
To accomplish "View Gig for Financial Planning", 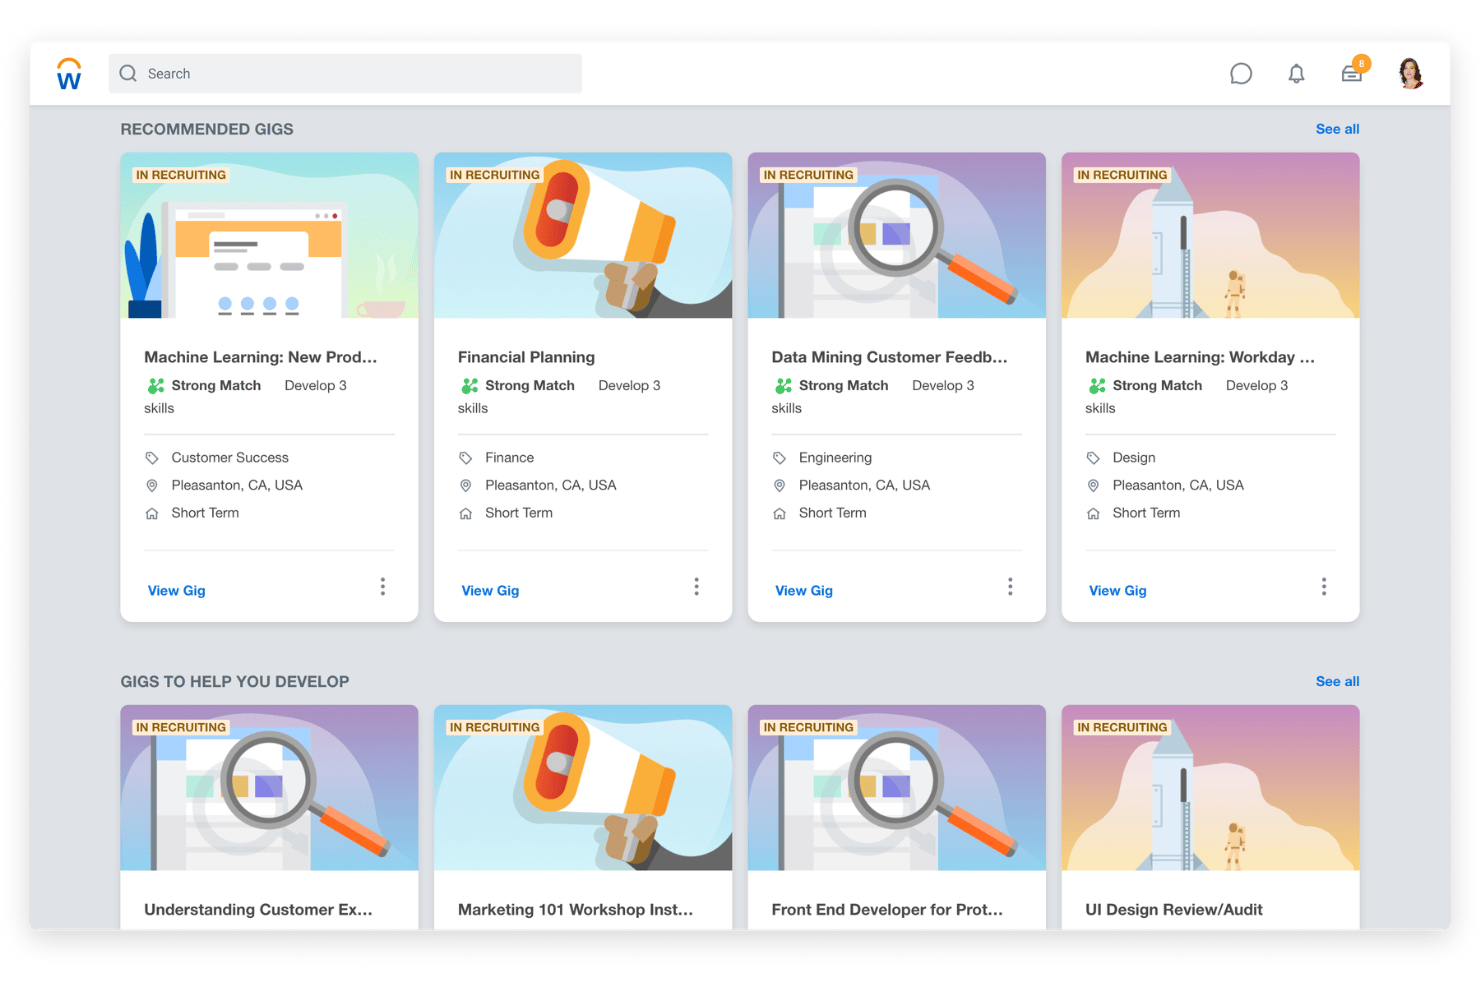I will coord(490,591).
